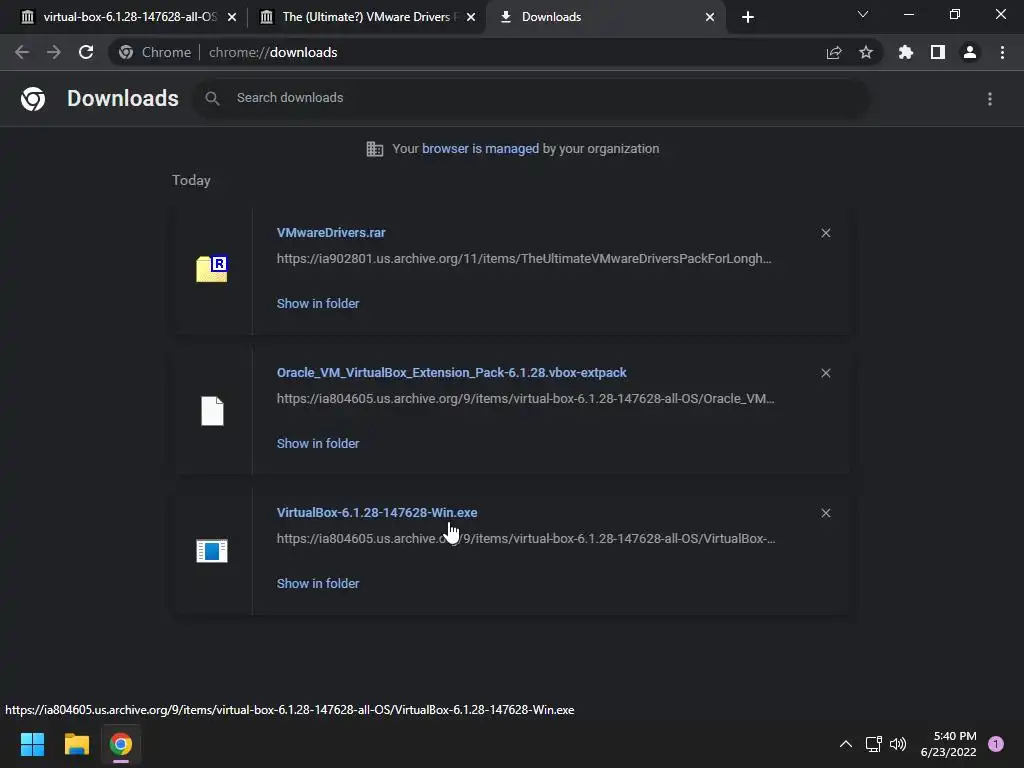
Task: Expand the tab search chevron
Action: 863,14
